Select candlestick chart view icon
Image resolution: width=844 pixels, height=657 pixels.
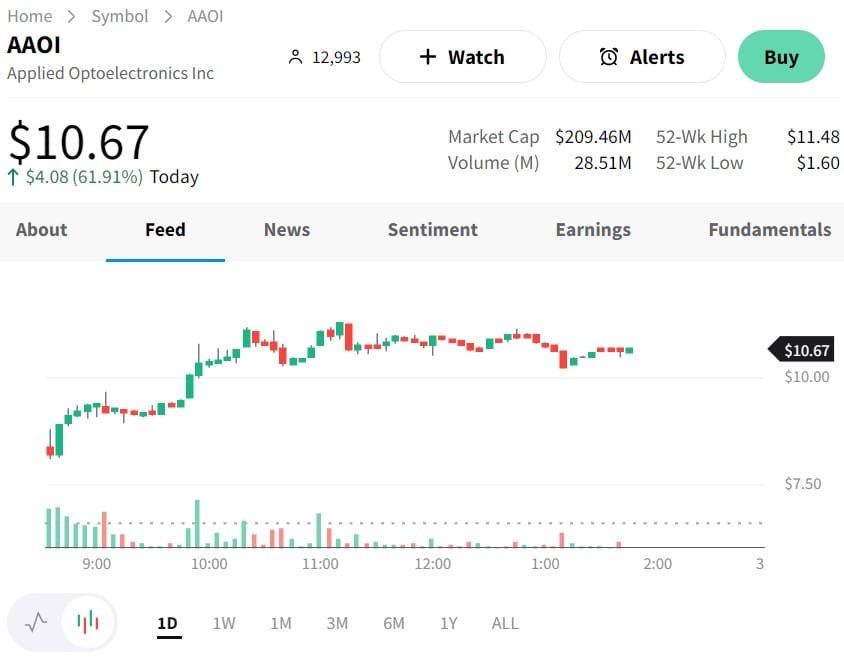click(x=89, y=623)
